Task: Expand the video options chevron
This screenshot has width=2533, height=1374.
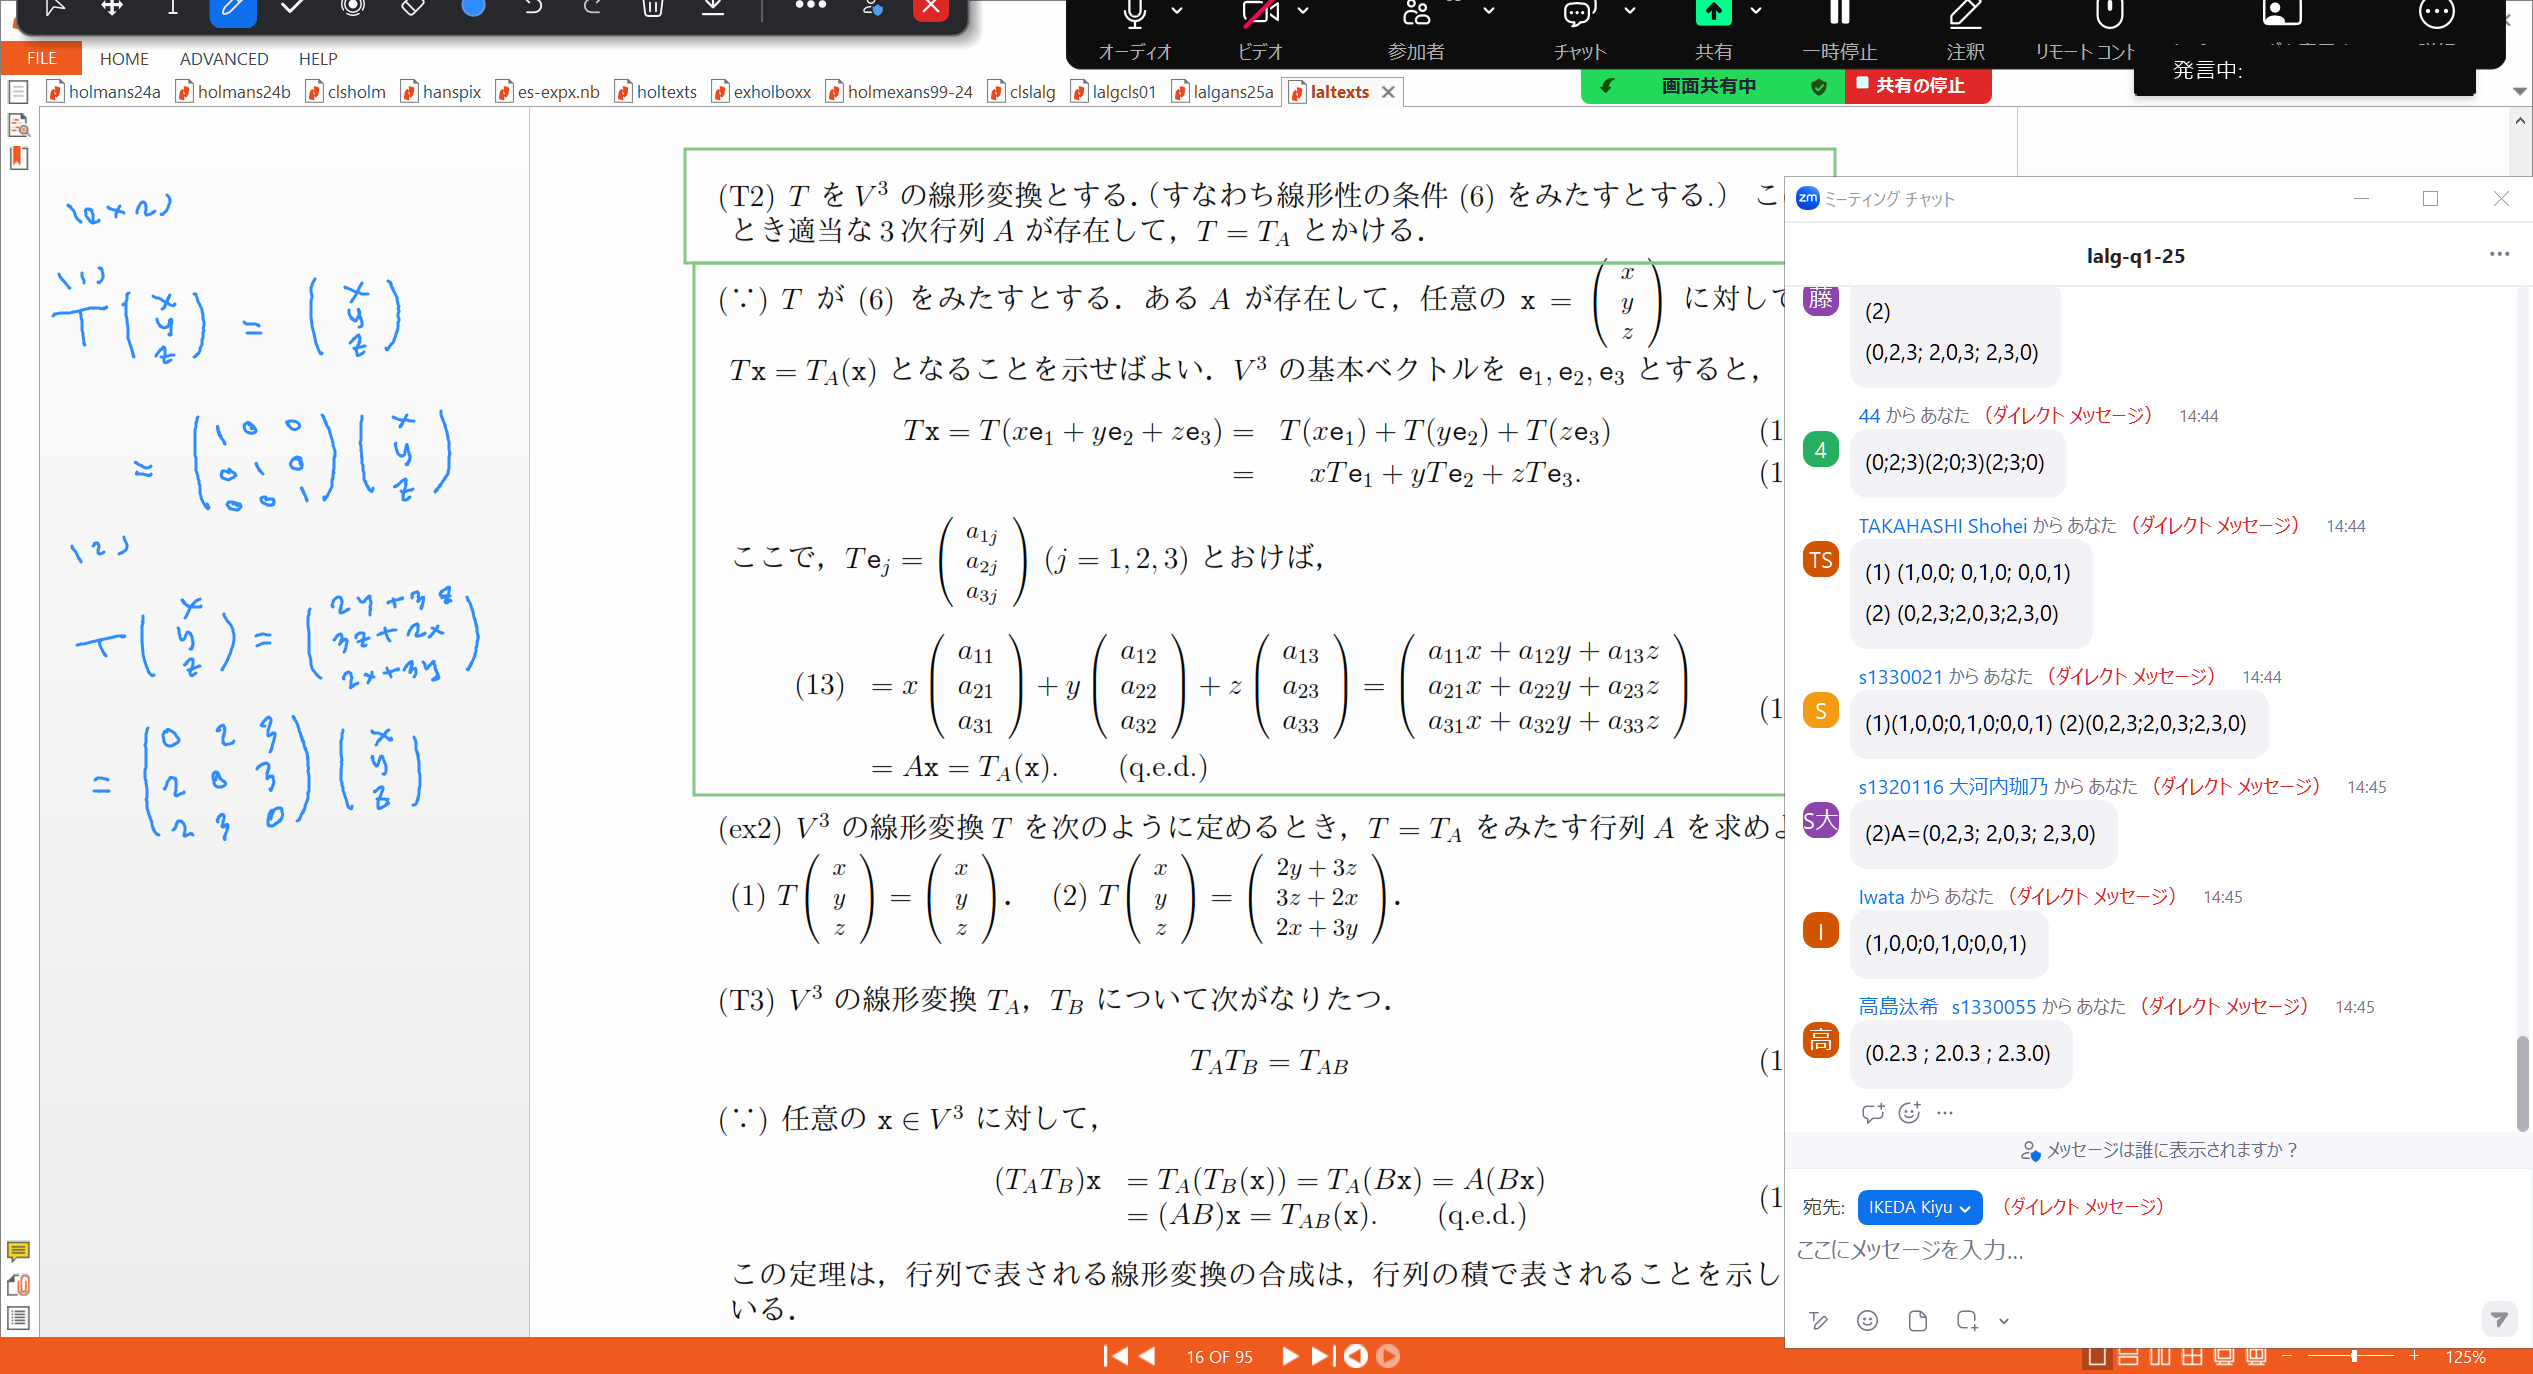Action: 1303,11
